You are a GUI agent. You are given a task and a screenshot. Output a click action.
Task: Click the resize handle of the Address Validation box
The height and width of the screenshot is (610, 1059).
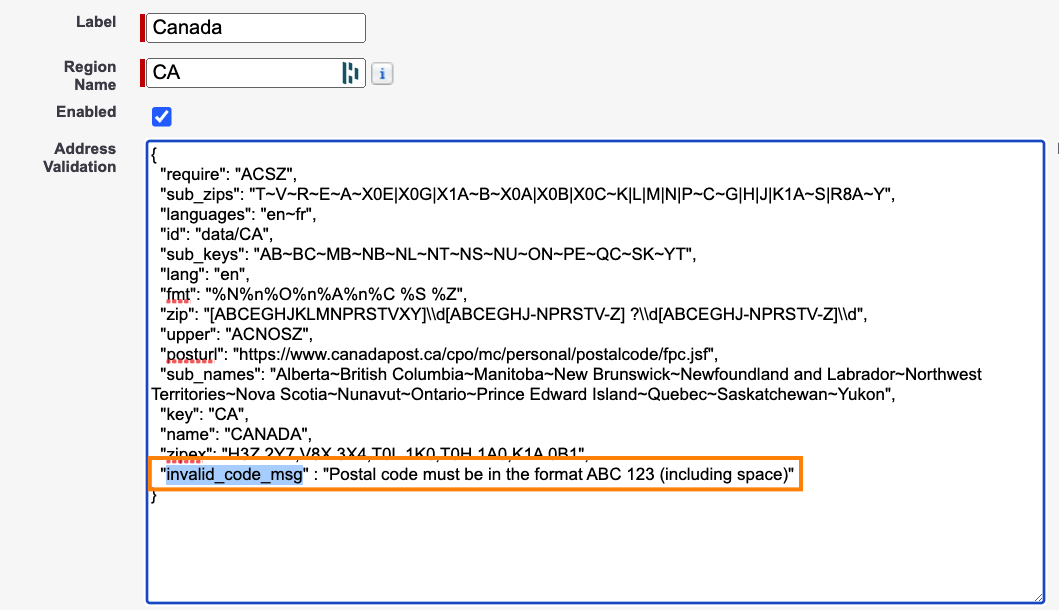(1037, 596)
